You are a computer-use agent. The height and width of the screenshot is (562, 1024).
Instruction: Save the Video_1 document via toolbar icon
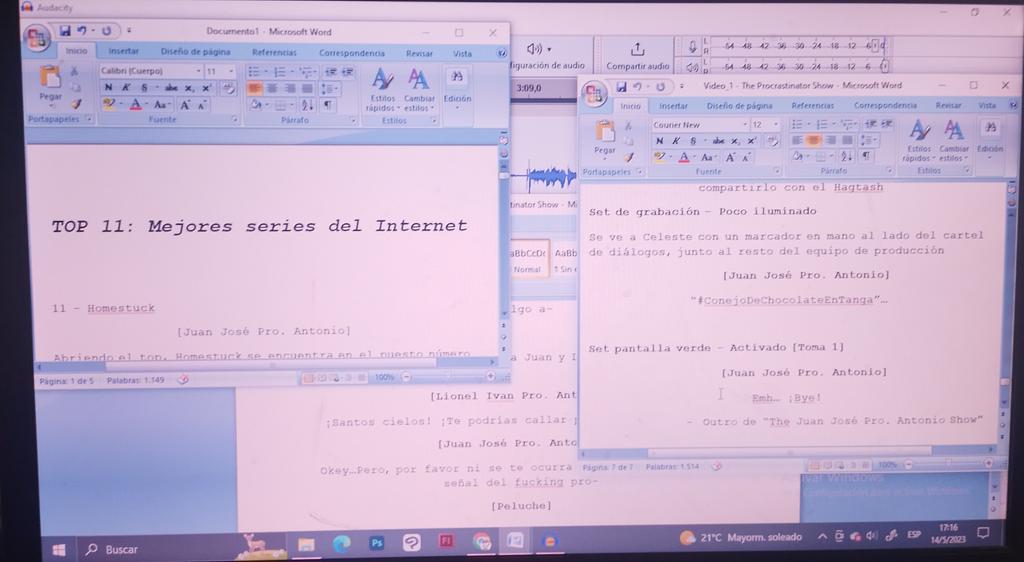pos(621,86)
